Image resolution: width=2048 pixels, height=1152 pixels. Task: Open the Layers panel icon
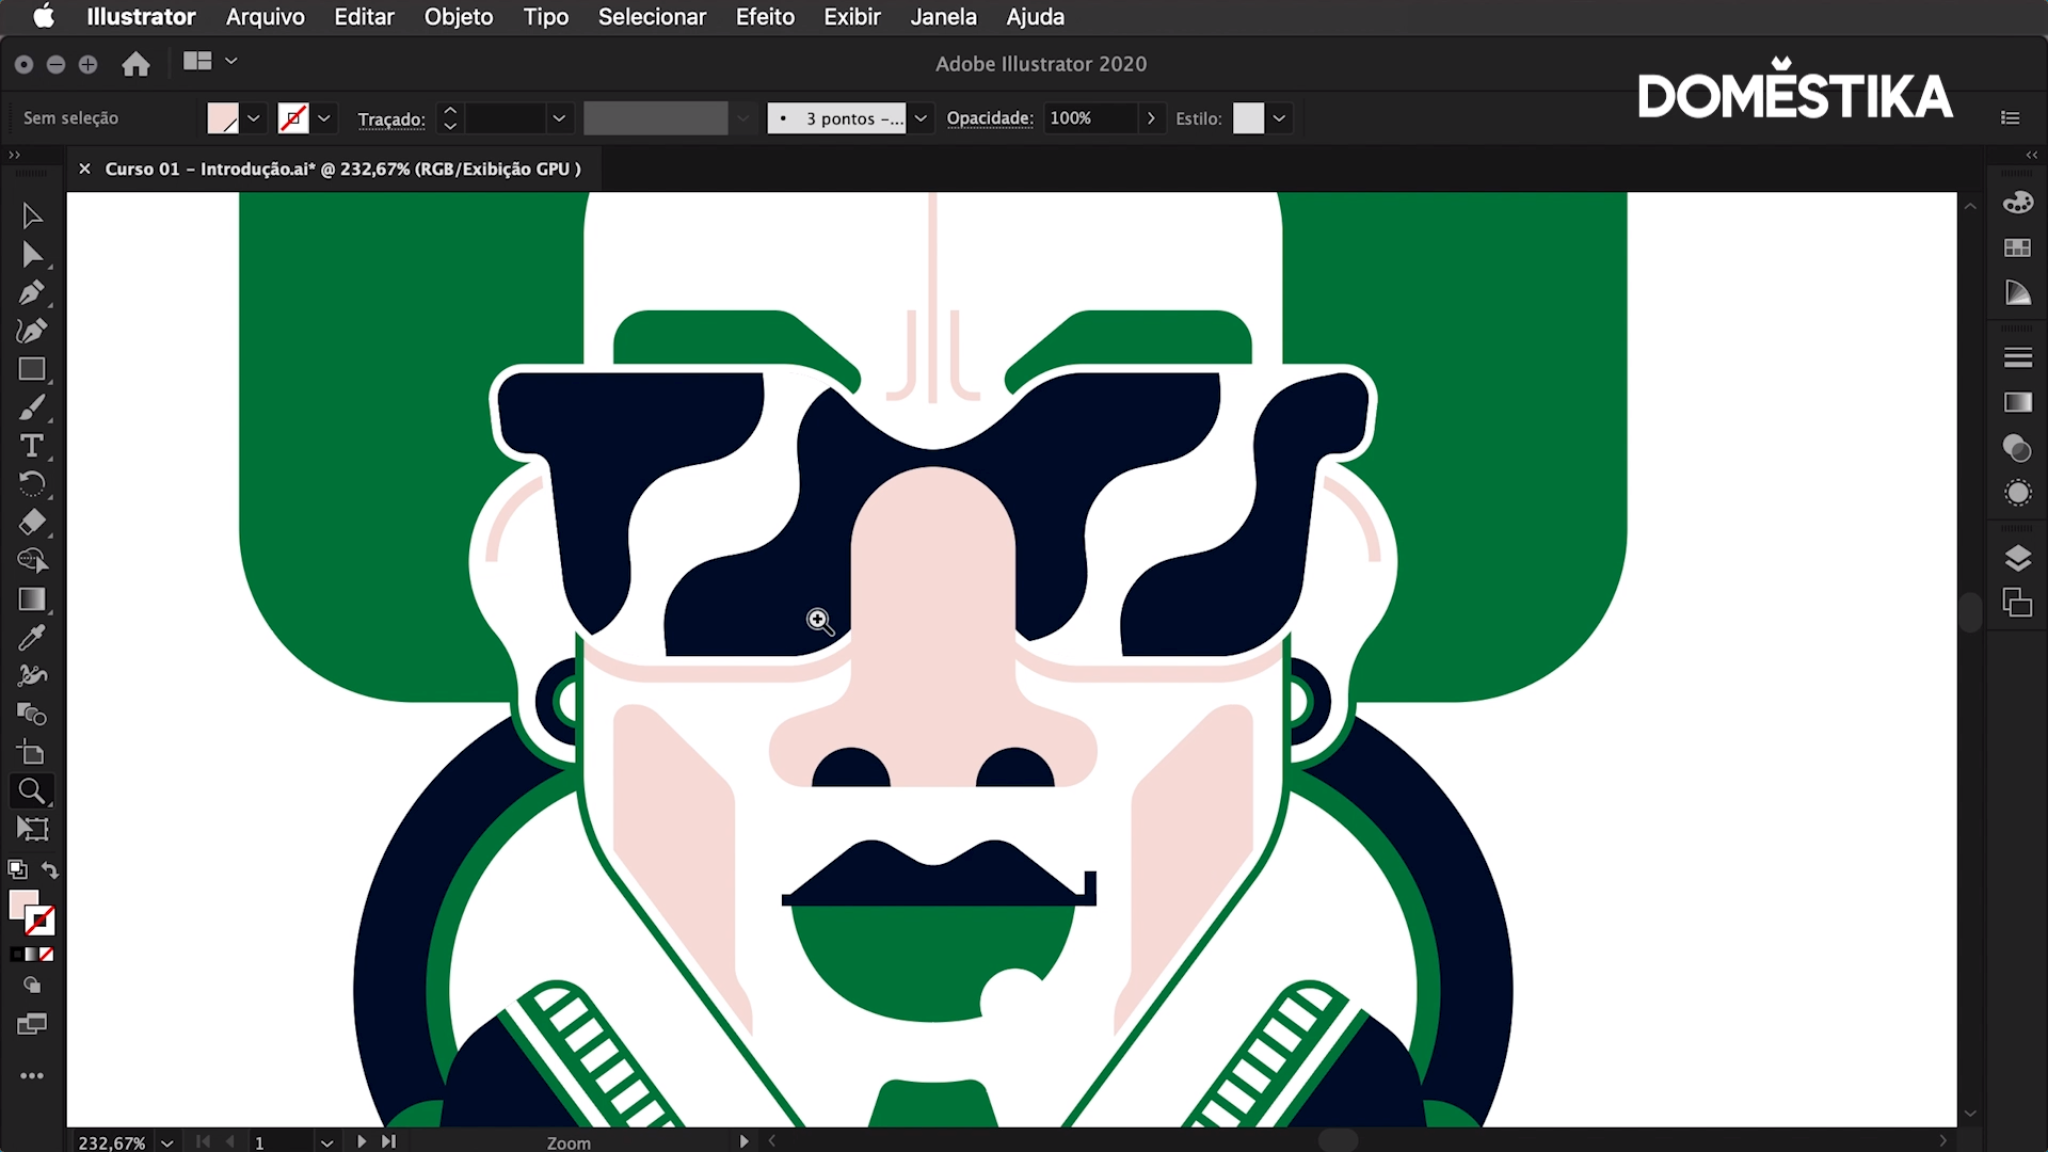[2017, 558]
